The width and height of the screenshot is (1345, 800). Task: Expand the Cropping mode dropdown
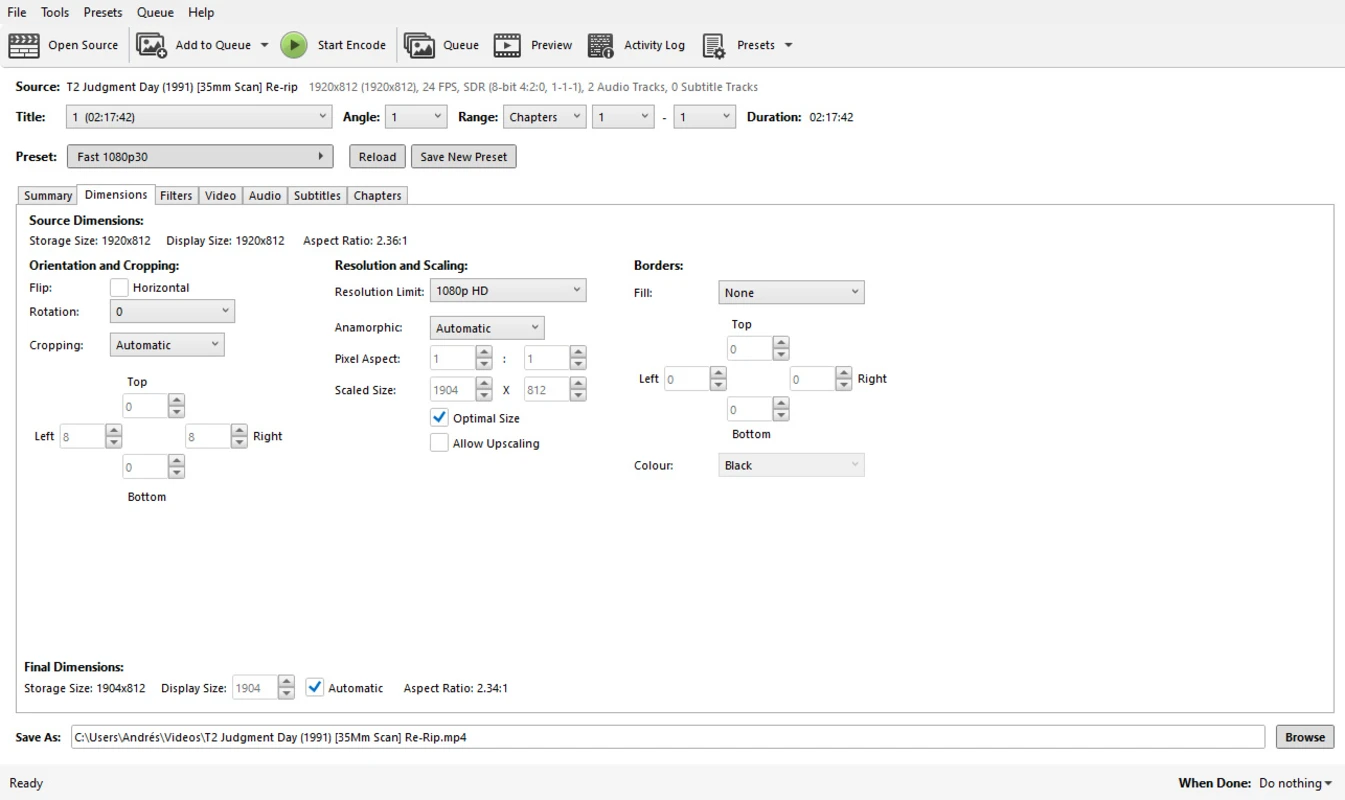167,345
